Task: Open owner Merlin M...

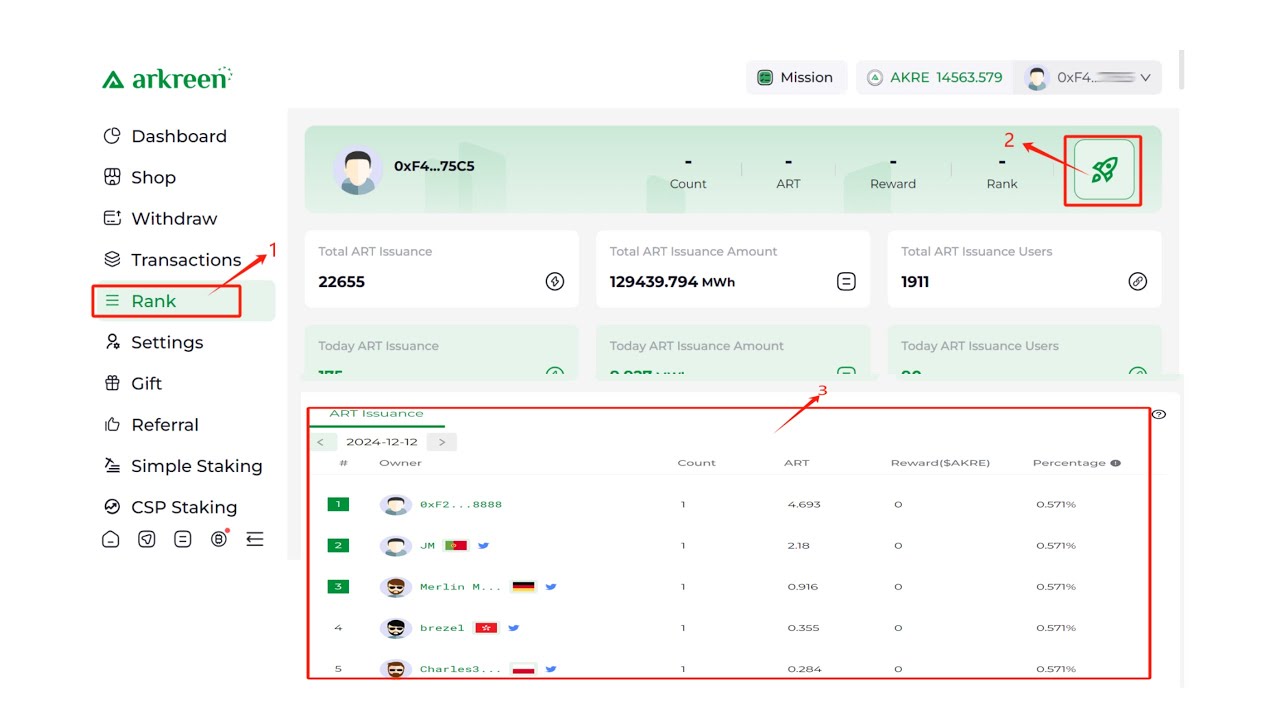Action: [x=460, y=587]
